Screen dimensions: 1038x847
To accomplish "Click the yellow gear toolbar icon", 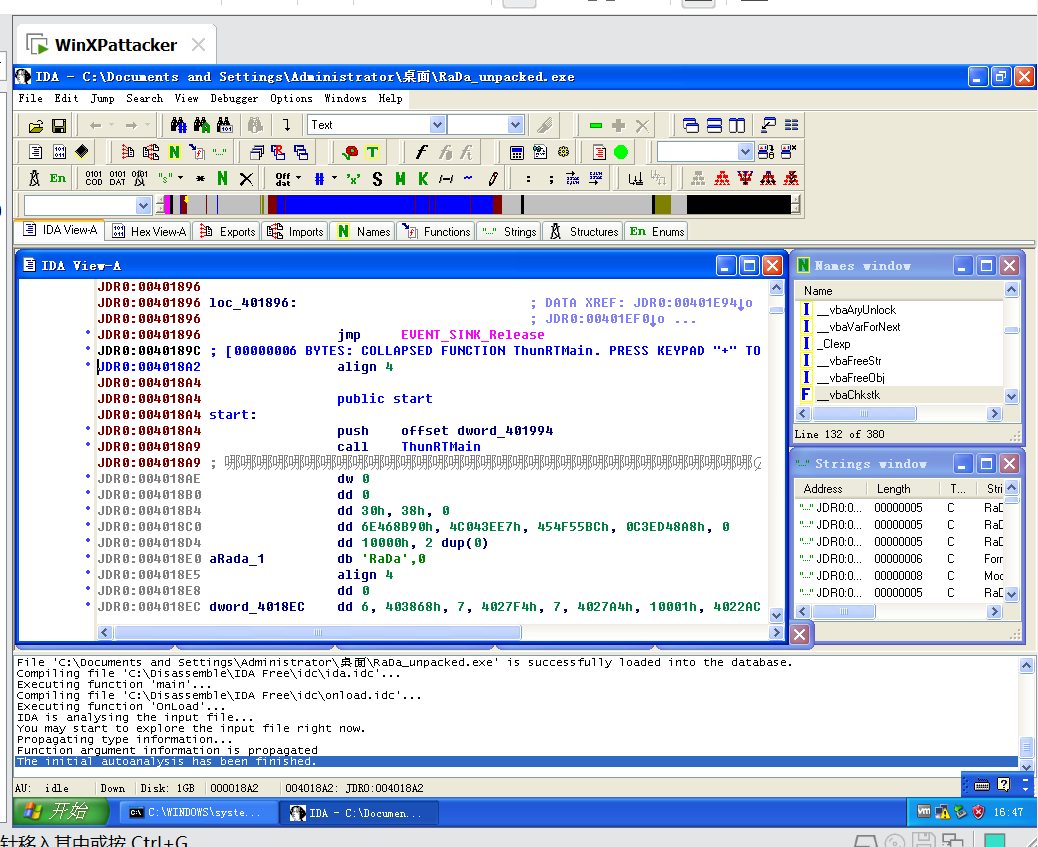I will [563, 152].
